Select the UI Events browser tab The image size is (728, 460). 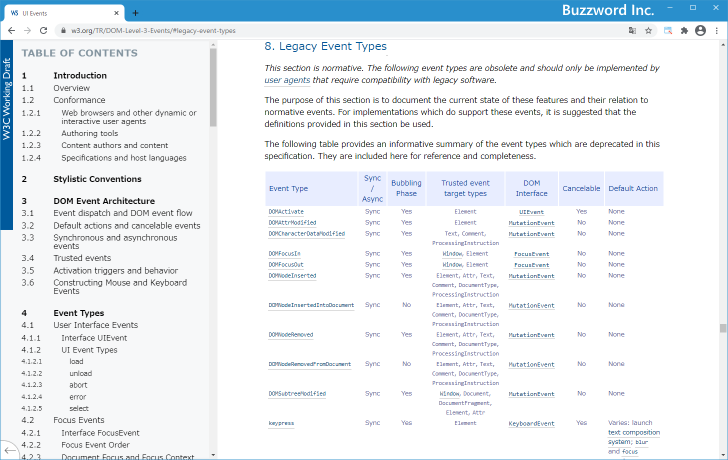[x=65, y=13]
